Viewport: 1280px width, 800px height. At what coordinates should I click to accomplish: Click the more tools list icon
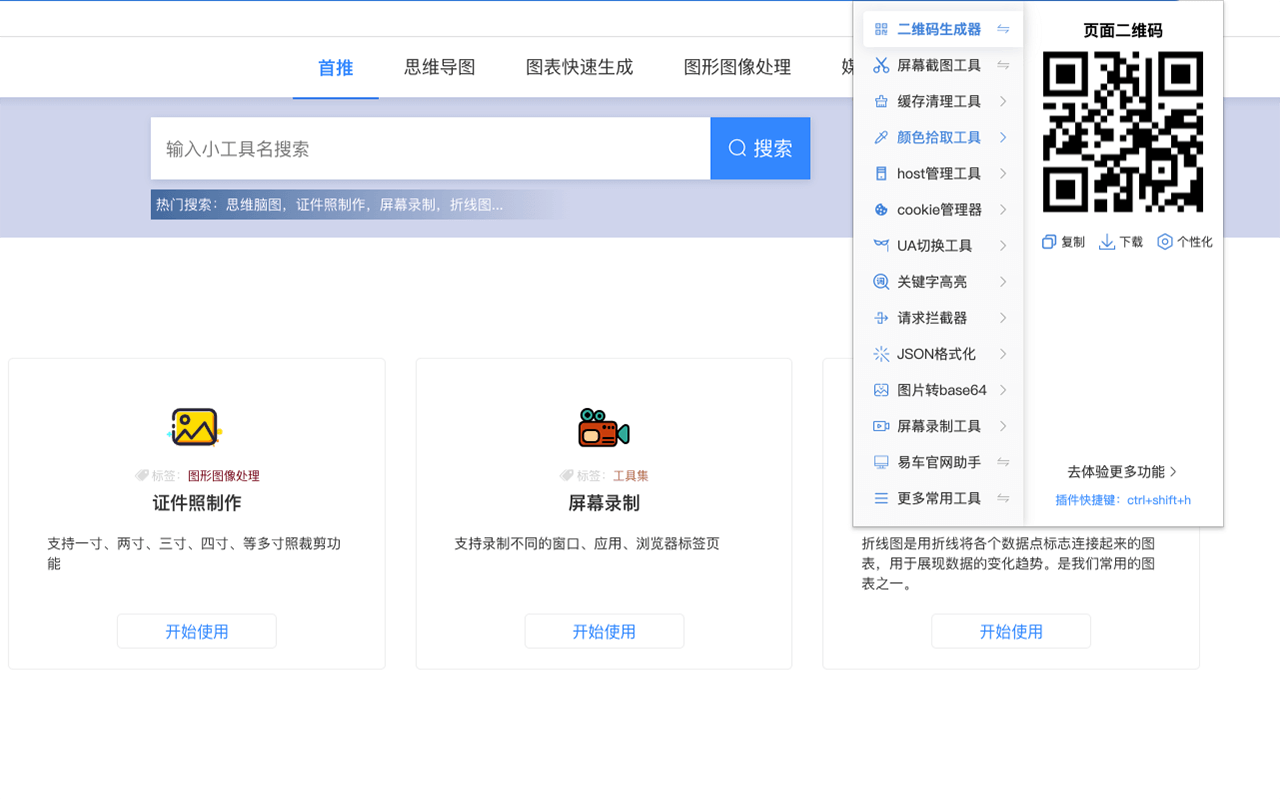coord(881,498)
